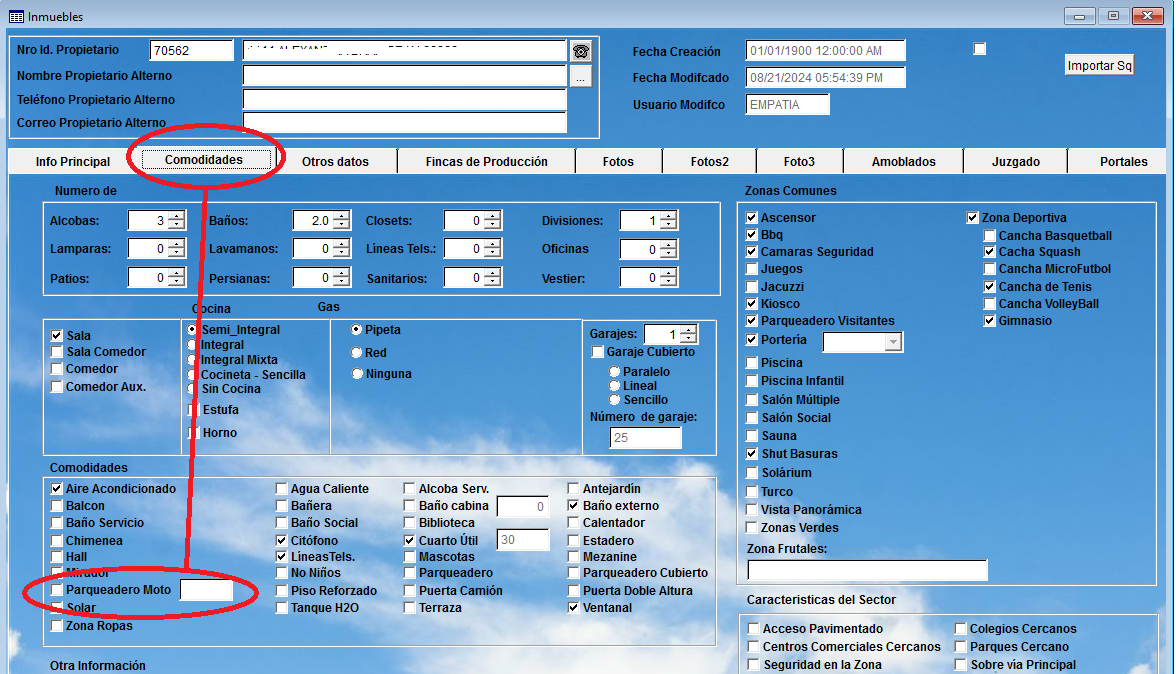This screenshot has height=674, width=1176.
Task: Increase the Alcobas spinner value
Action: [176, 217]
